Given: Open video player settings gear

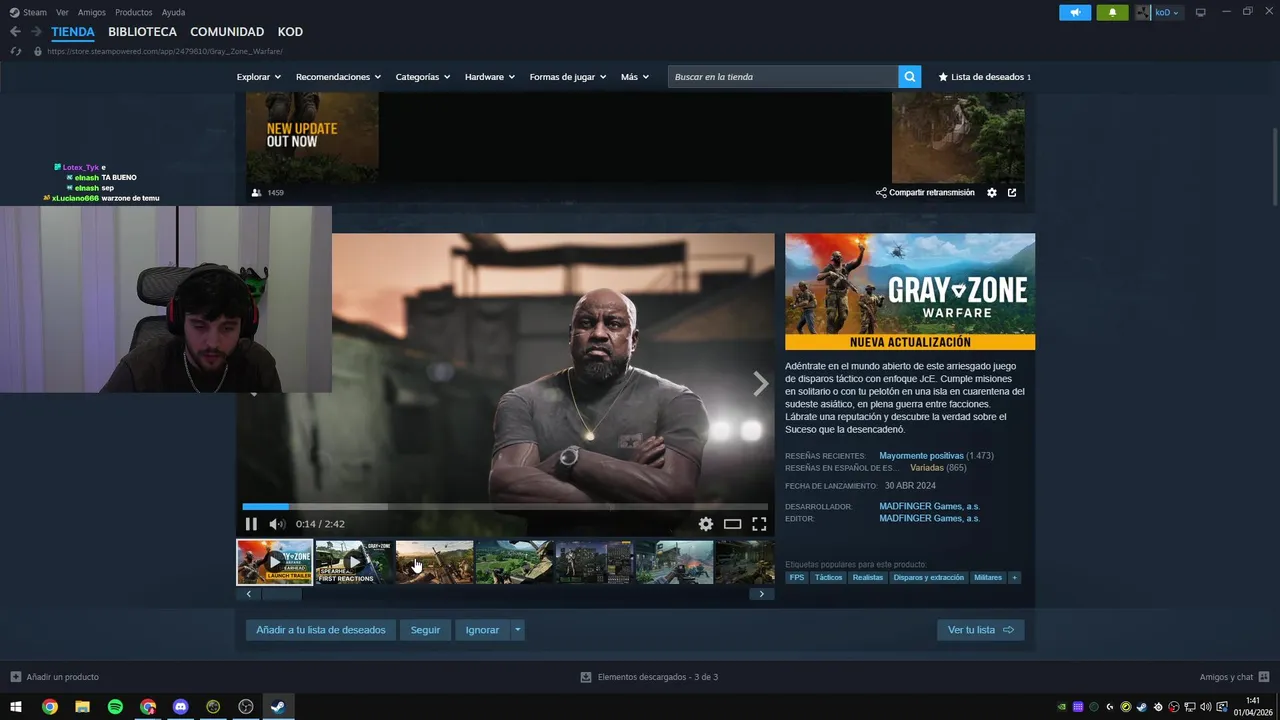Looking at the screenshot, I should coord(706,524).
